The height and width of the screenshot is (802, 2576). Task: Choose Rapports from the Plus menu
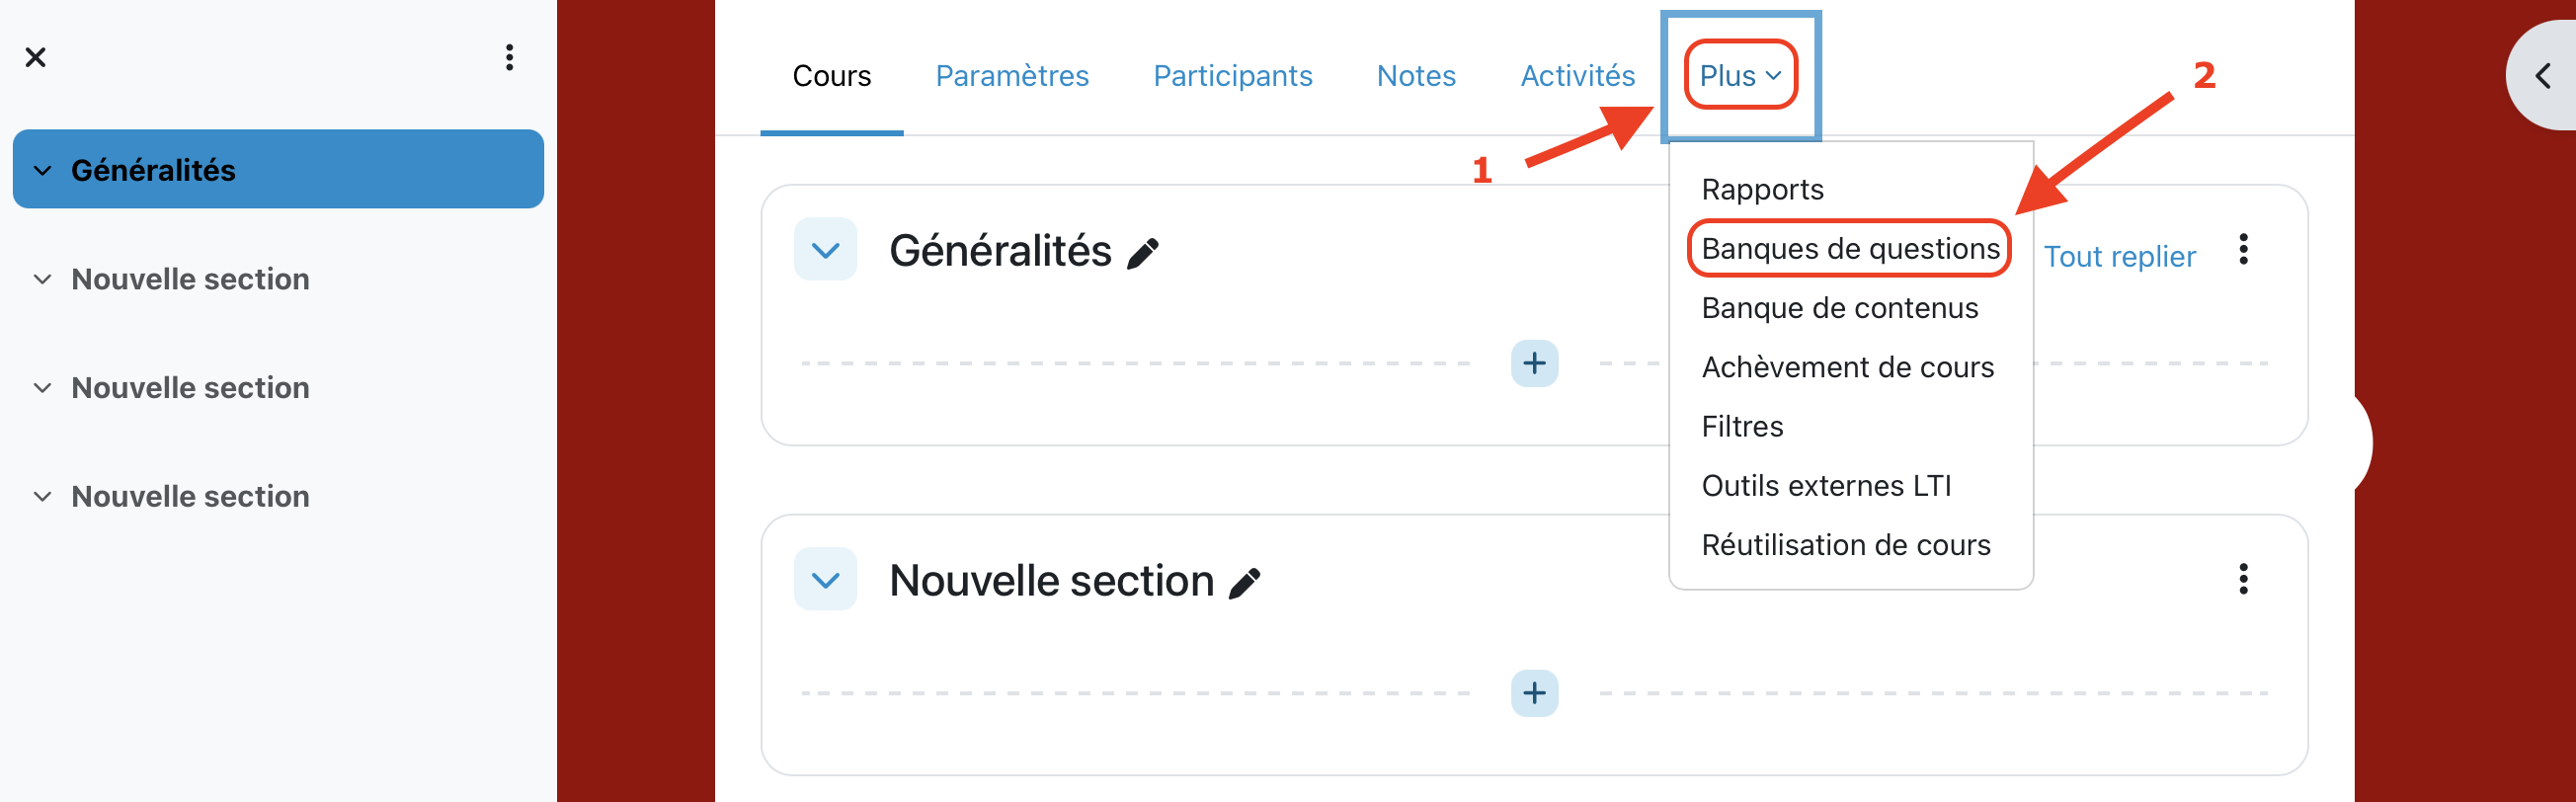[1762, 189]
